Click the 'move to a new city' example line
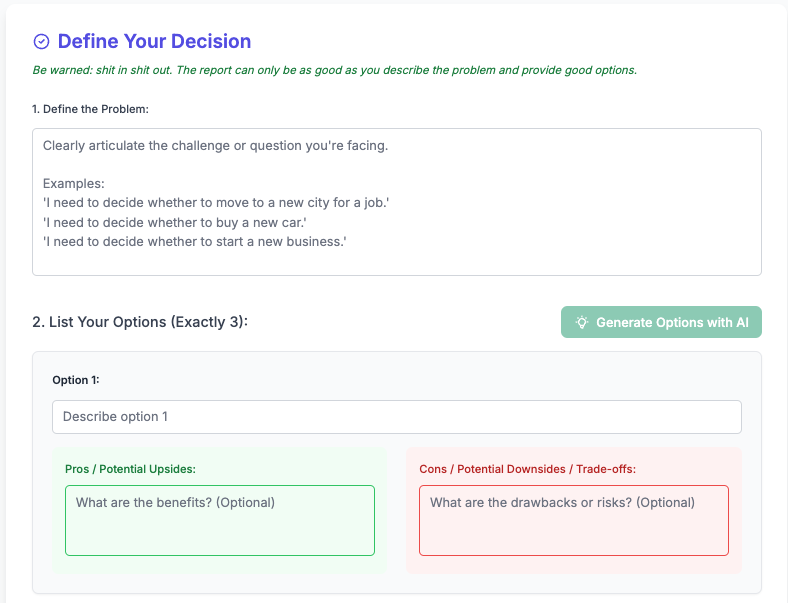Image resolution: width=788 pixels, height=603 pixels. coord(216,203)
